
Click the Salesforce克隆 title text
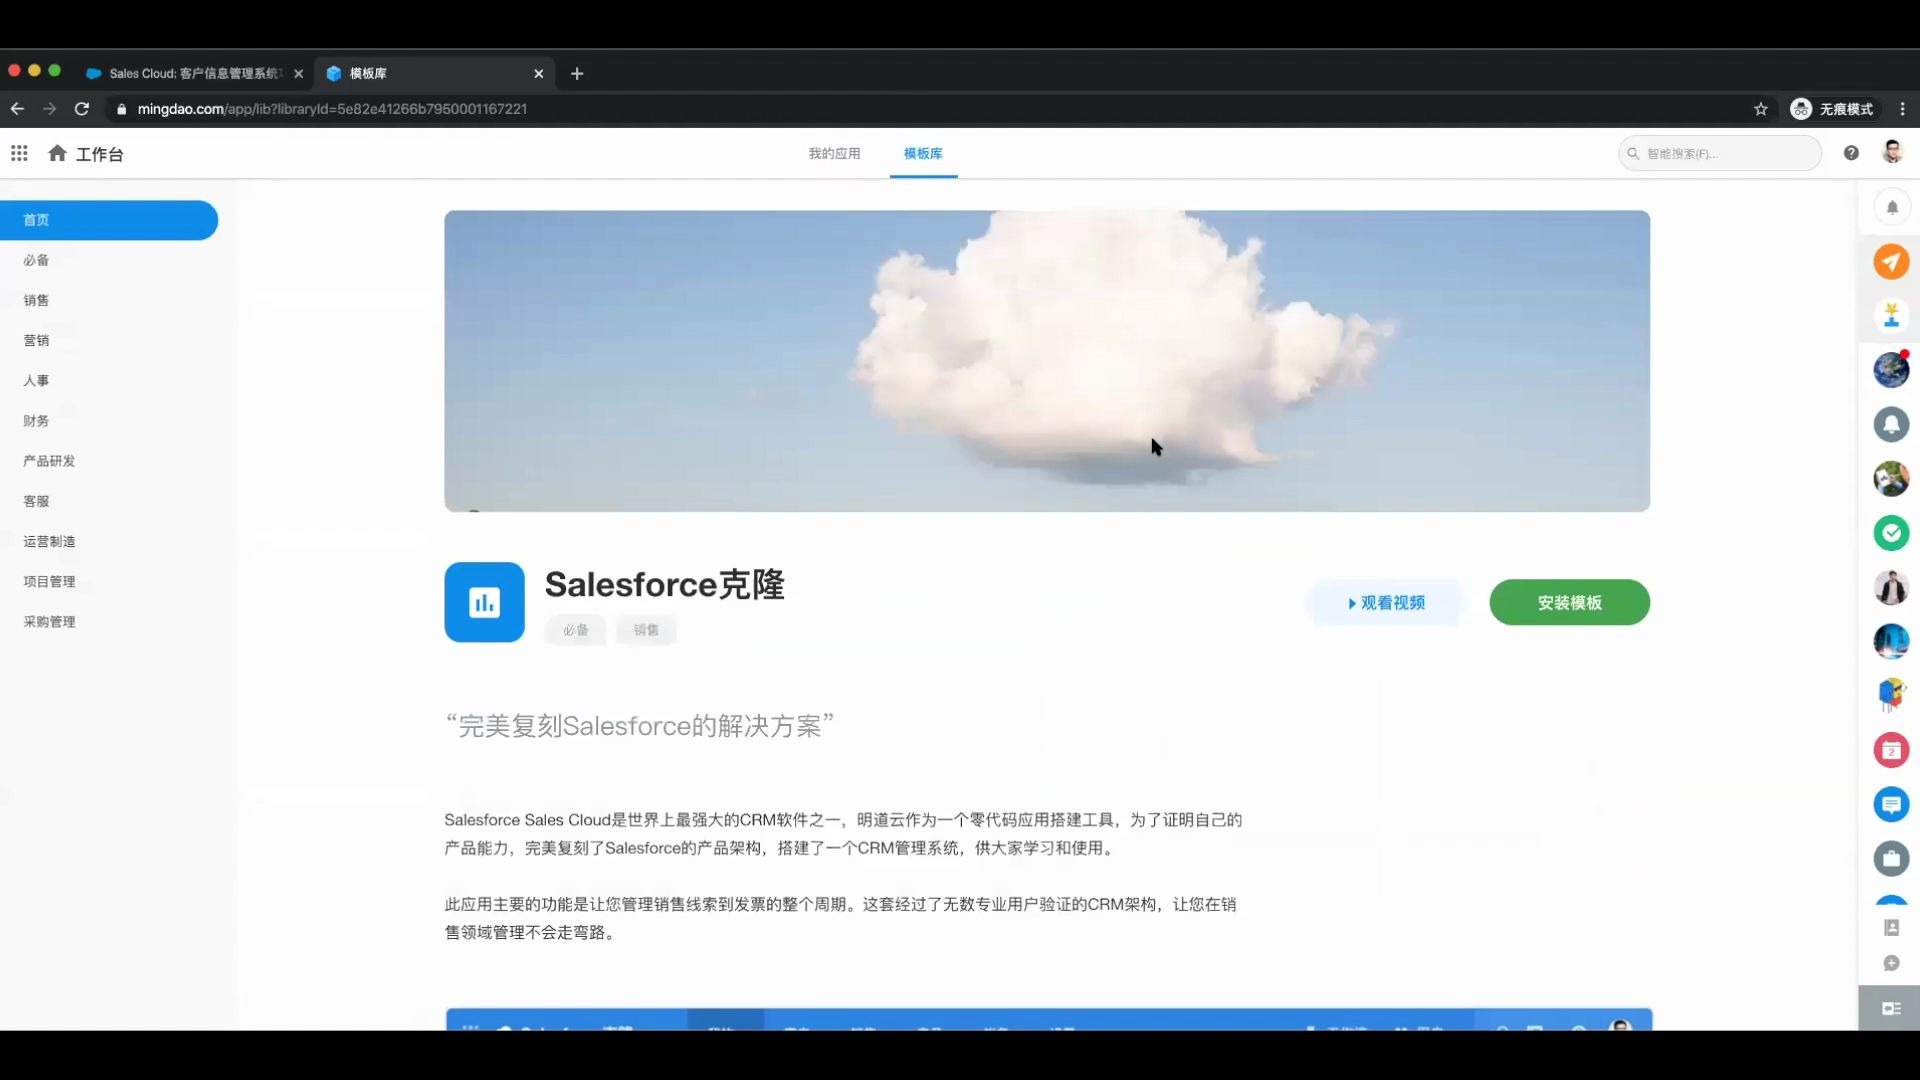click(664, 585)
